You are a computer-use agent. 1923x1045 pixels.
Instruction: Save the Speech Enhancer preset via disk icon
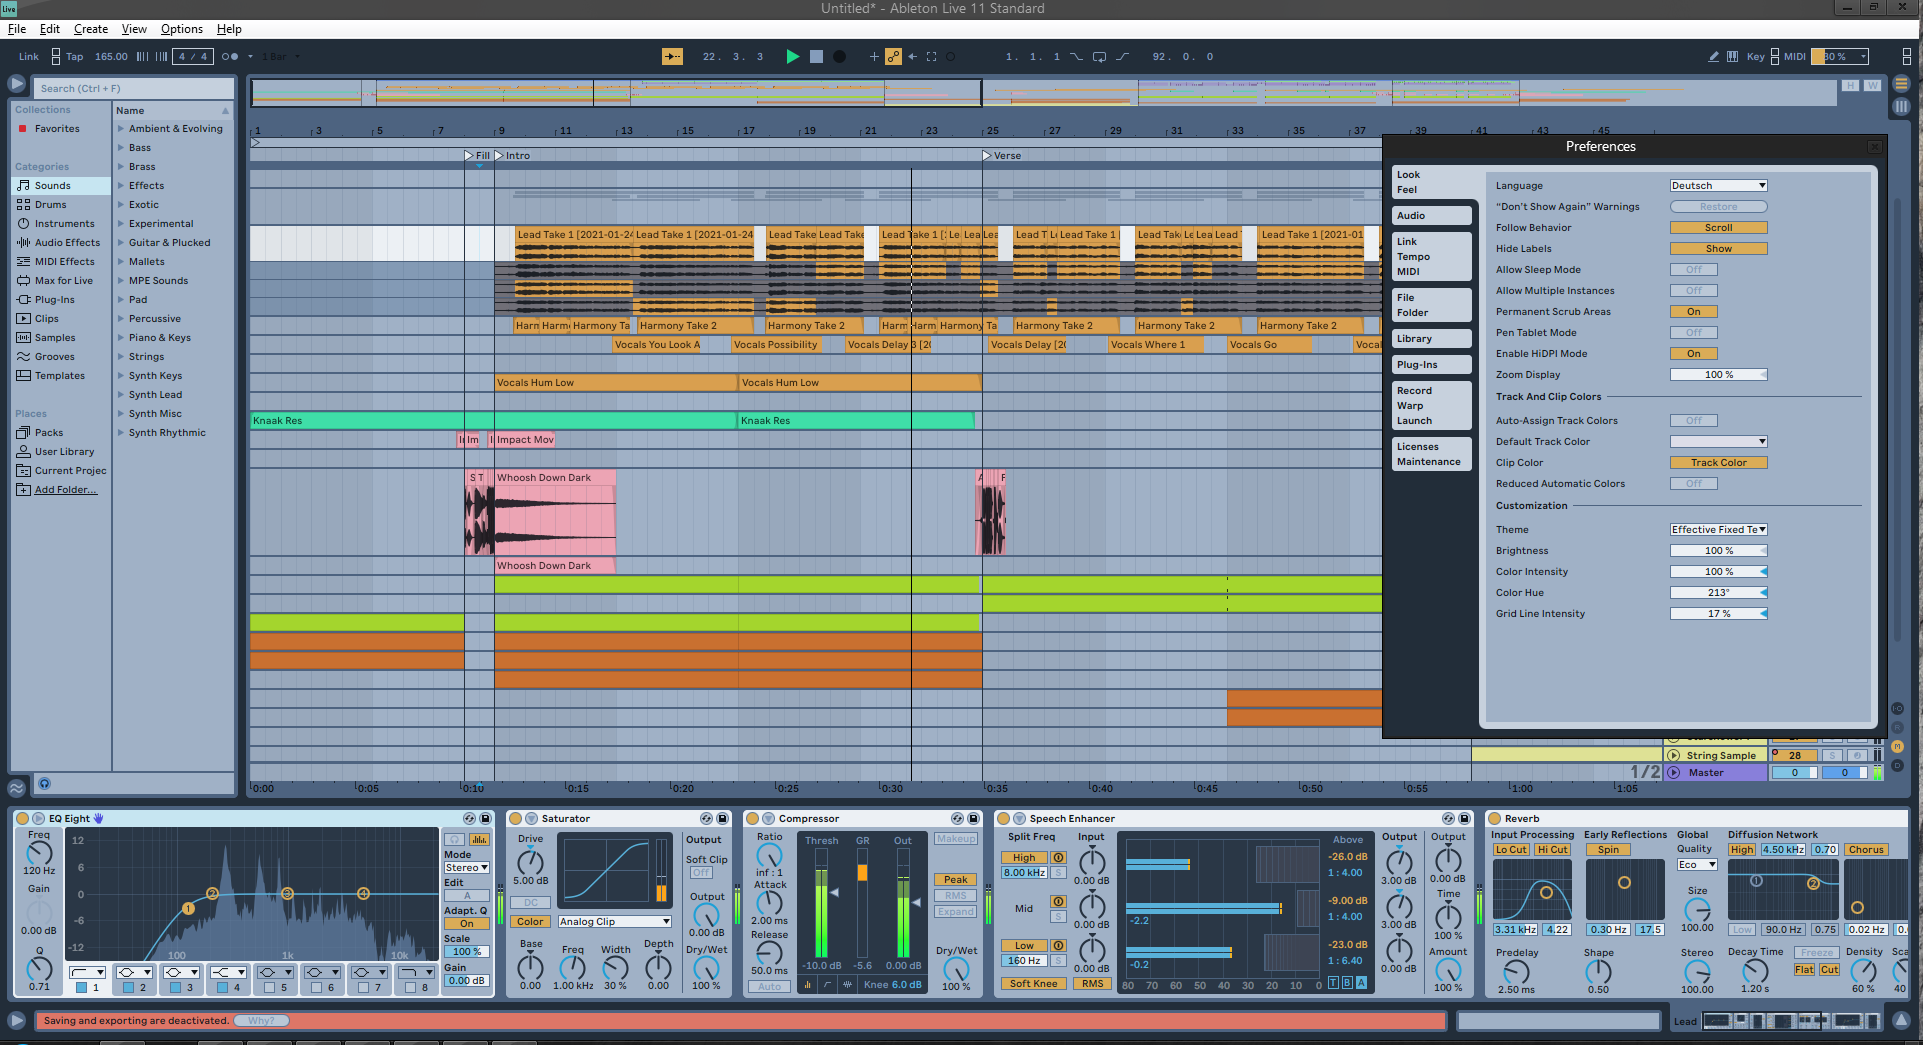(1464, 819)
